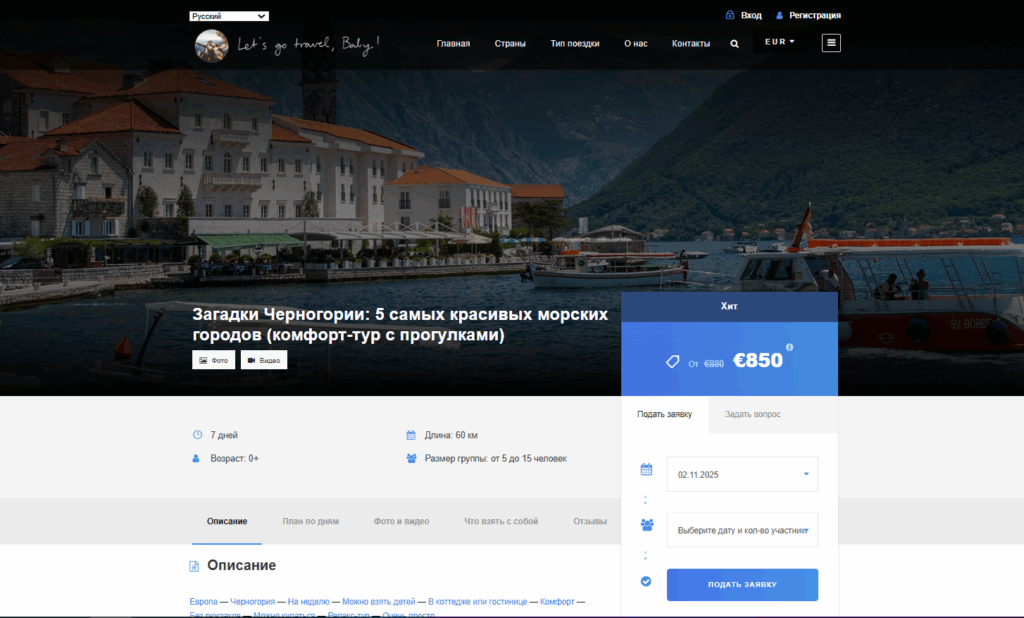Open the EUR currency dropdown
Viewport: 1024px width, 618px height.
click(x=780, y=42)
